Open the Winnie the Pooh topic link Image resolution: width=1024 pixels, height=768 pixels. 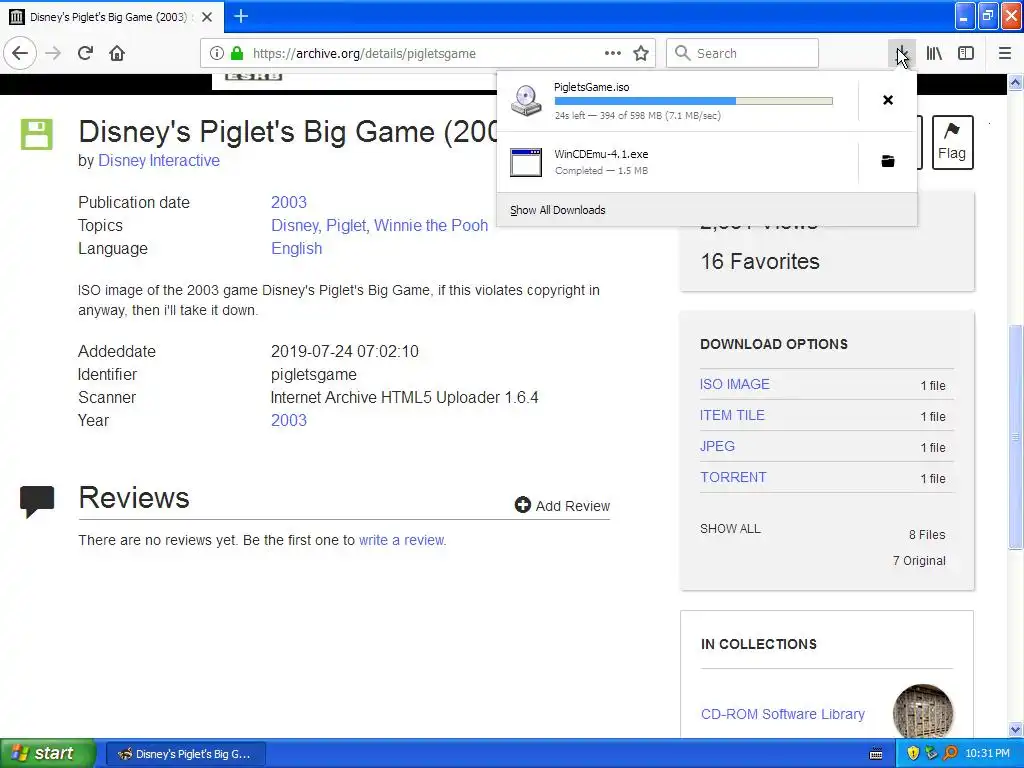click(x=431, y=225)
